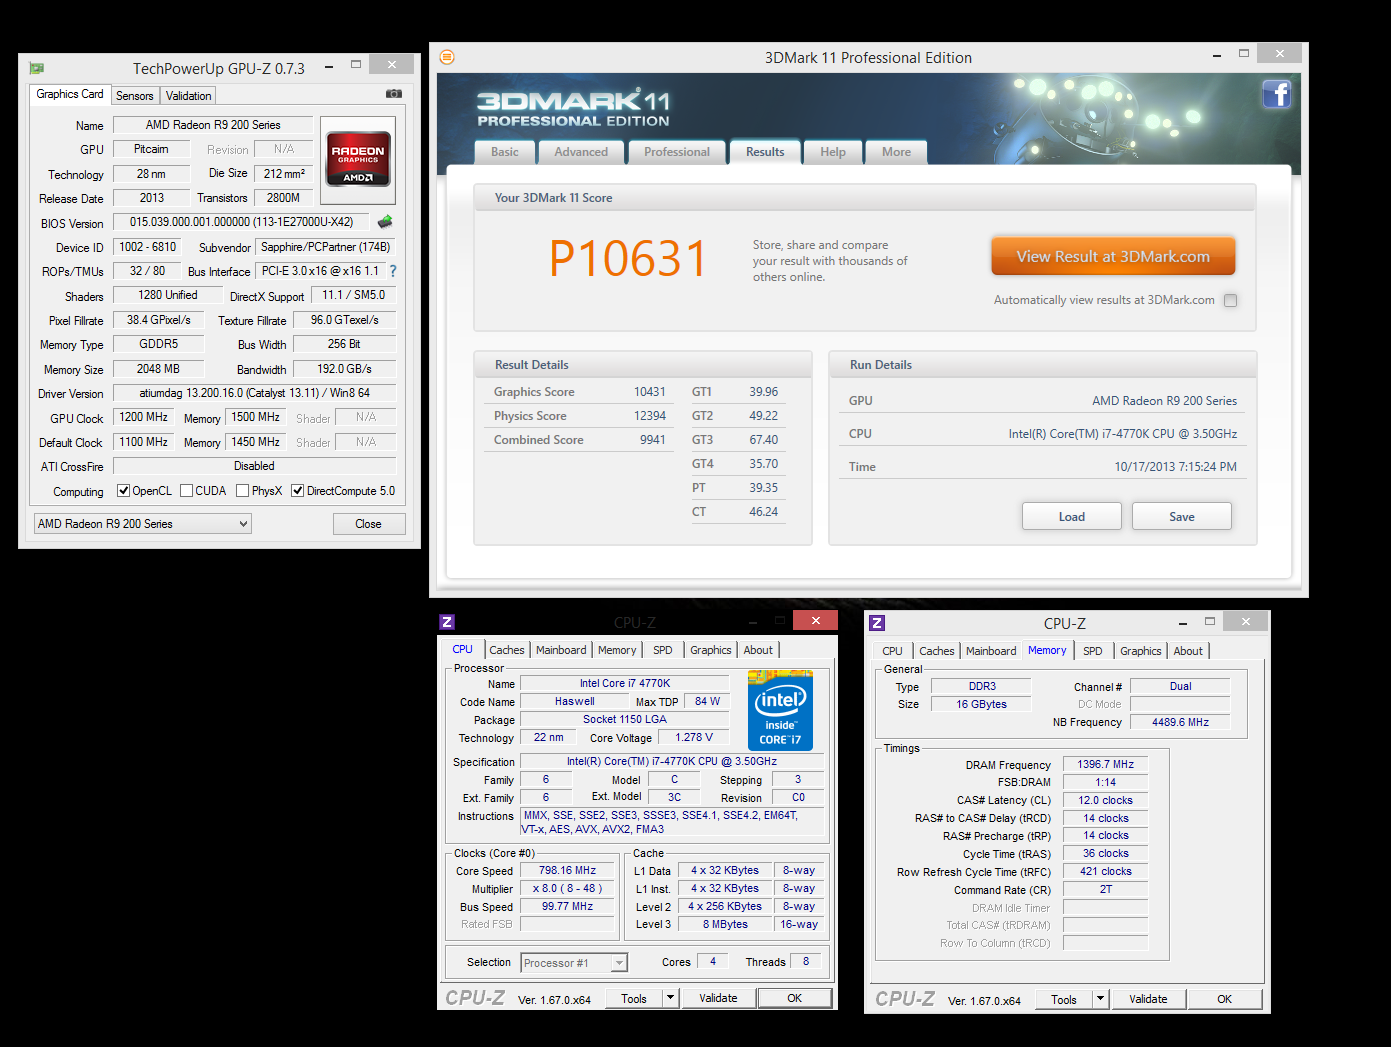This screenshot has height=1047, width=1391.
Task: Click the Physics Score value 12394
Action: 649,416
